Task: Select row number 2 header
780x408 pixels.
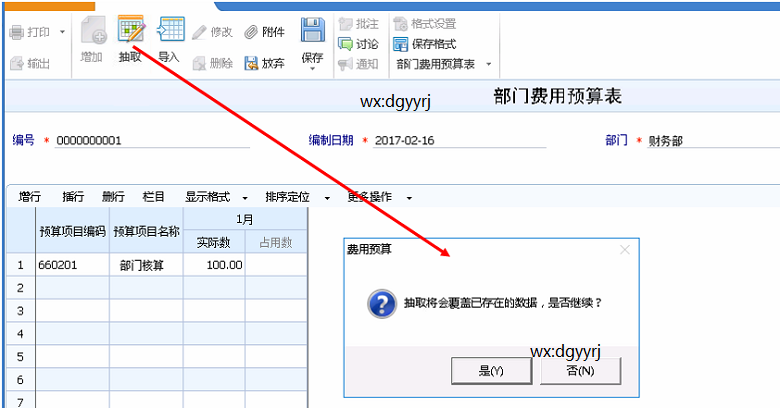Action: coord(20,288)
